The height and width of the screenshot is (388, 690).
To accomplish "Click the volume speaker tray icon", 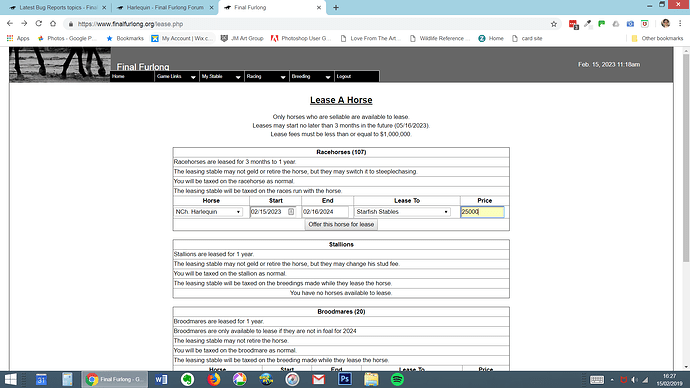I will [x=634, y=380].
